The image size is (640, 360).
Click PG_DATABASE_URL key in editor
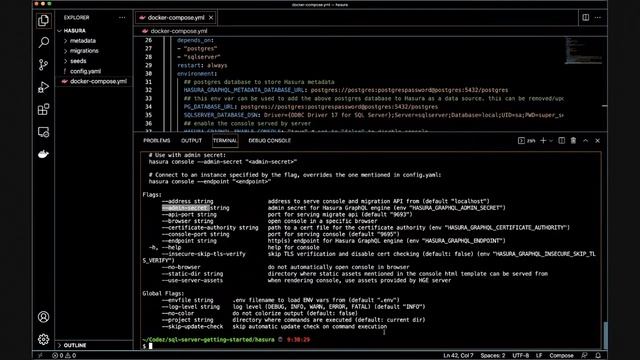(x=209, y=107)
